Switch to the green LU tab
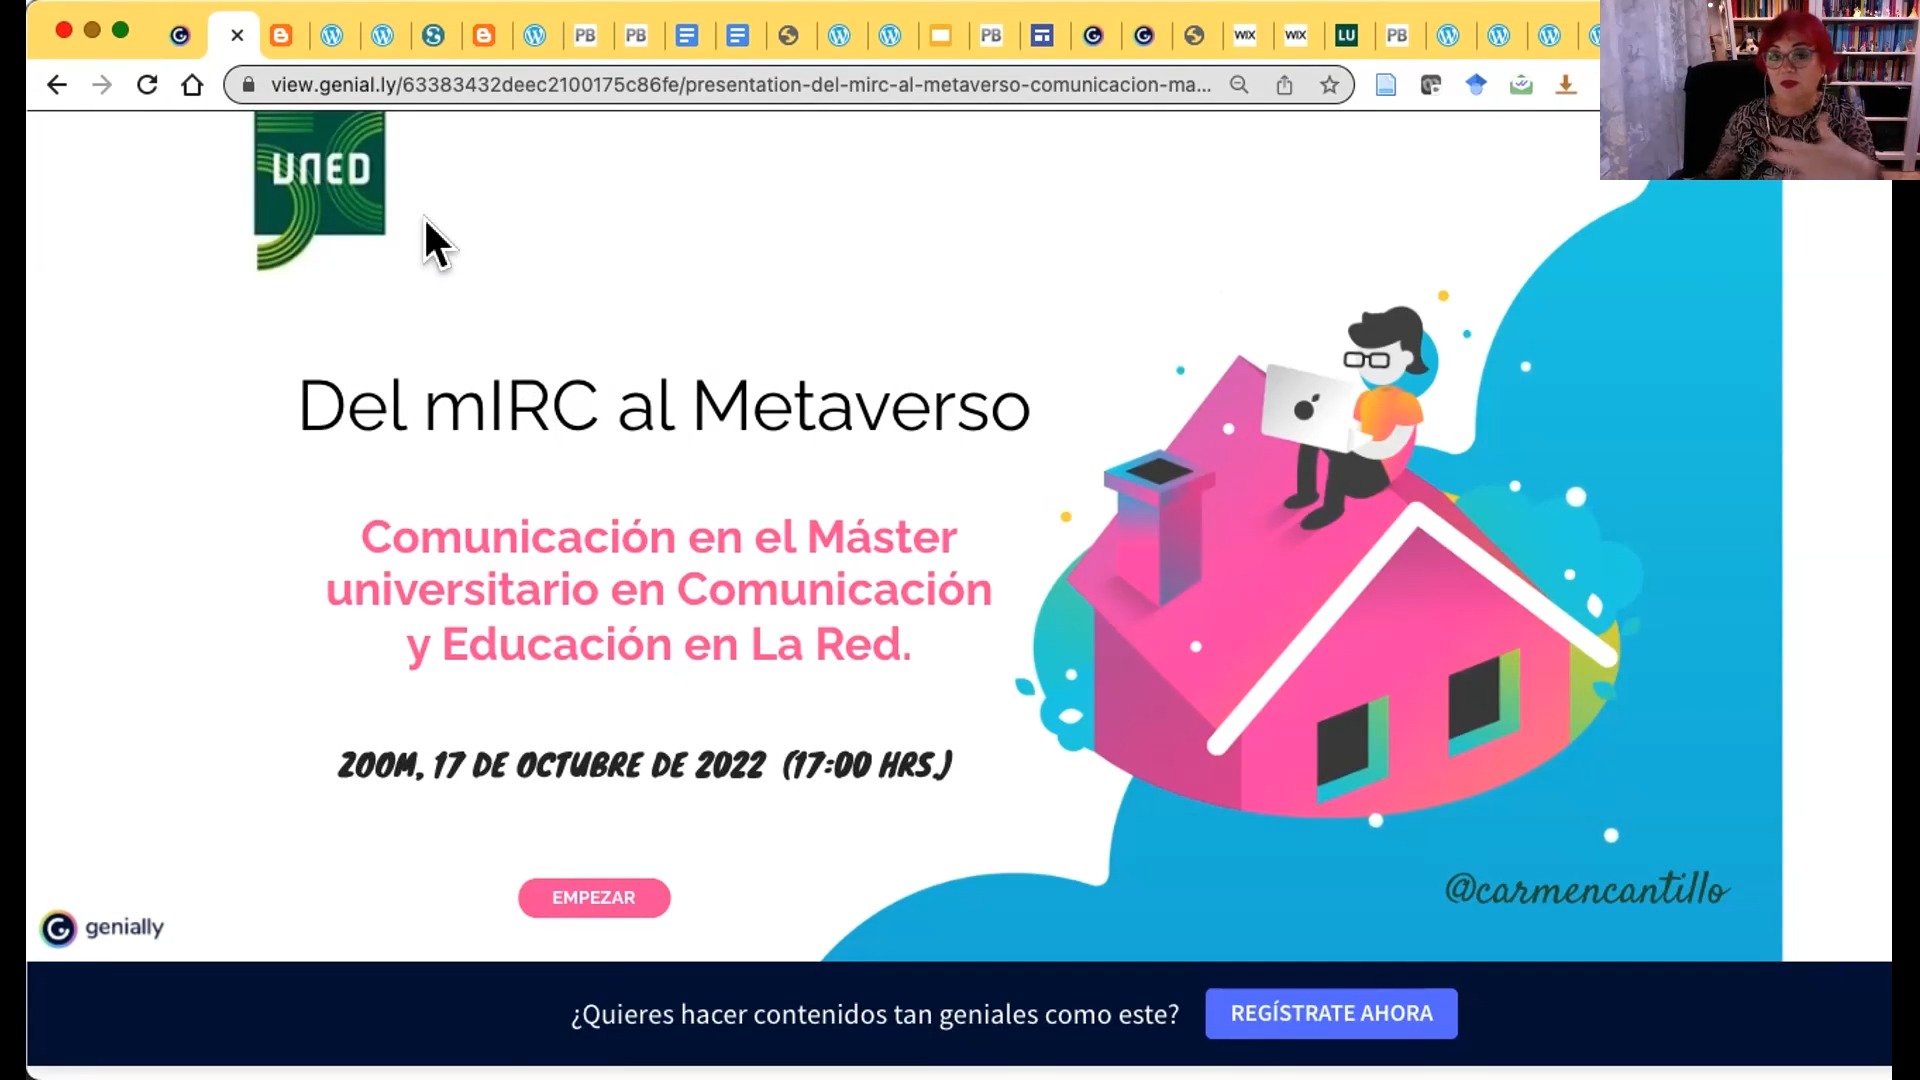 pyautogui.click(x=1346, y=35)
